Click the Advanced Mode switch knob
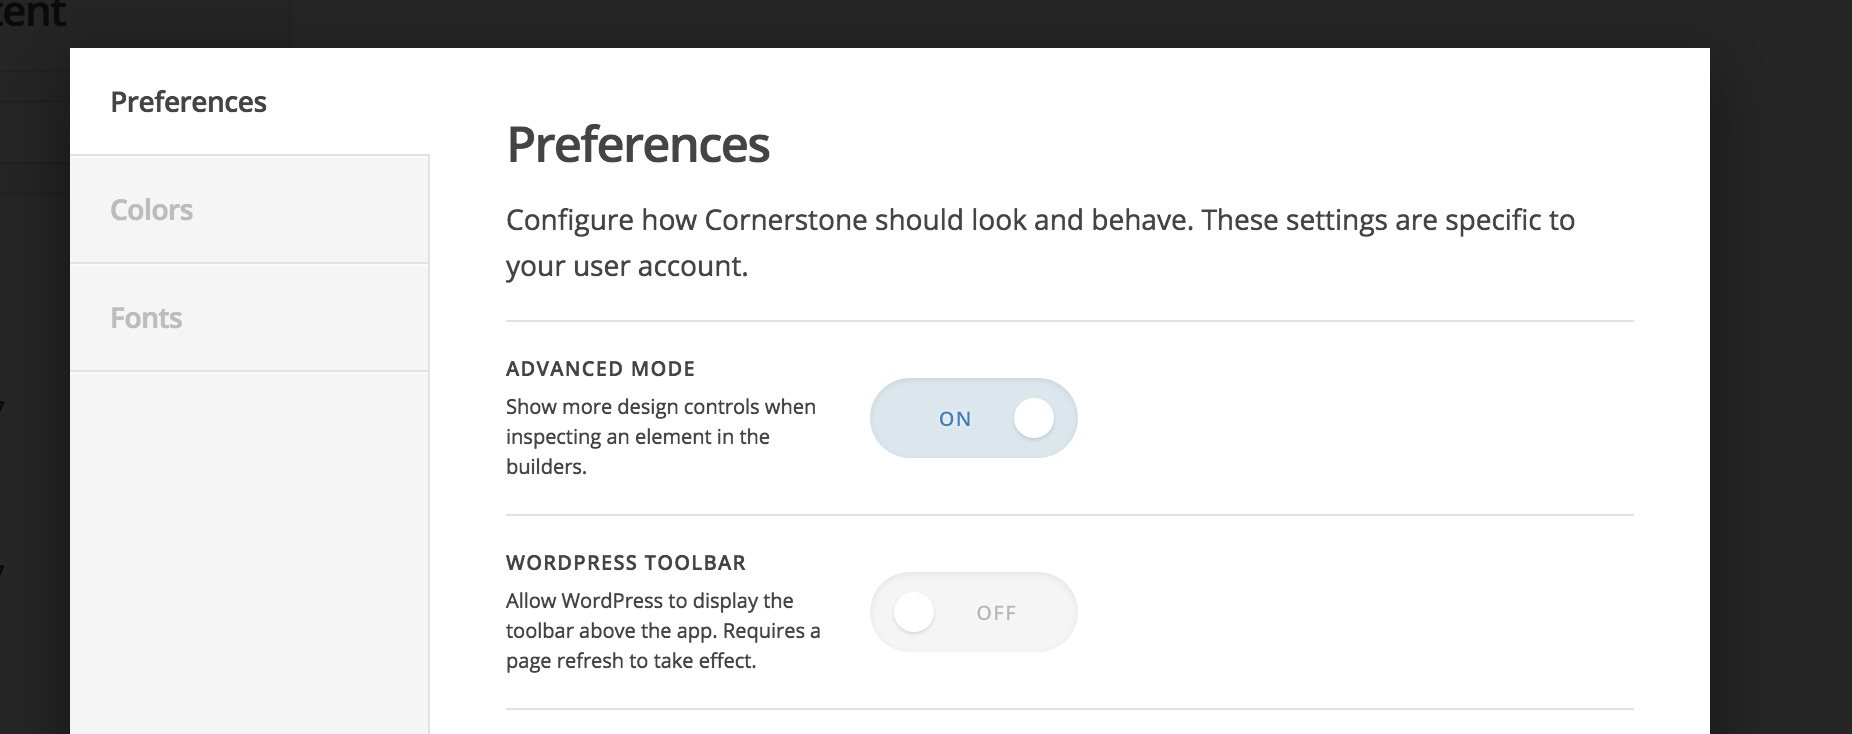Viewport: 1852px width, 734px height. pos(1033,418)
